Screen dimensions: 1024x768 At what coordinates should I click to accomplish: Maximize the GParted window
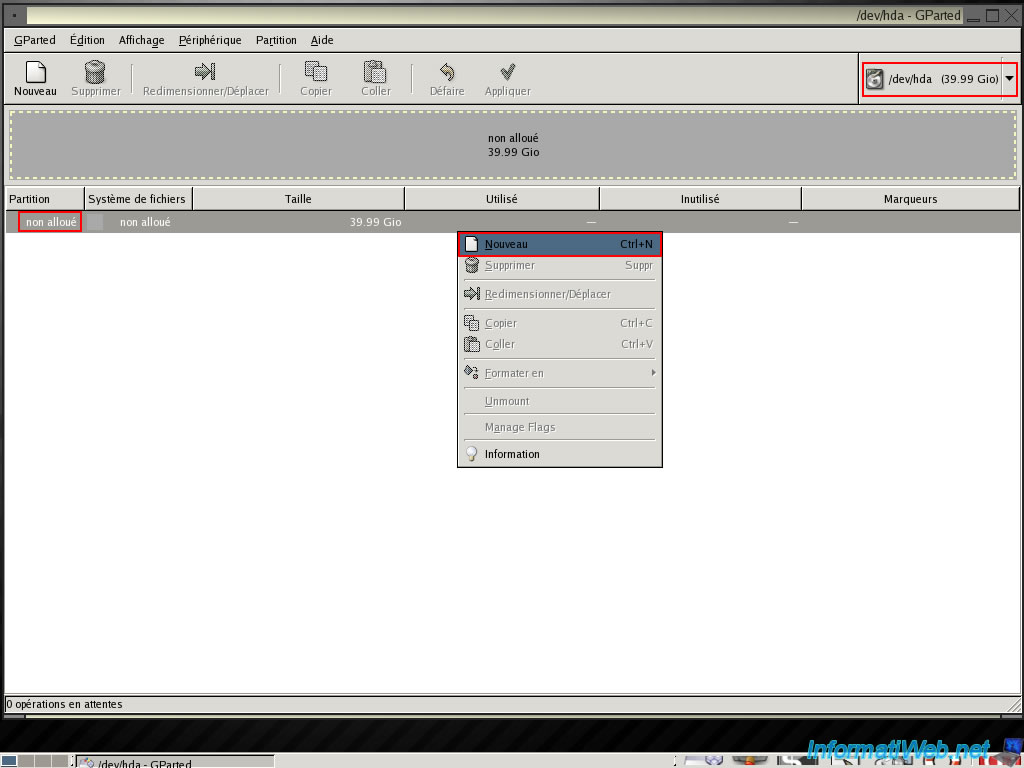[992, 16]
